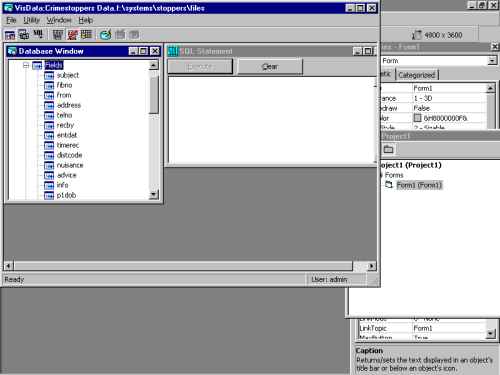Click the SQL Statement window title icon
Viewport: 500px width, 375px height.
point(173,51)
